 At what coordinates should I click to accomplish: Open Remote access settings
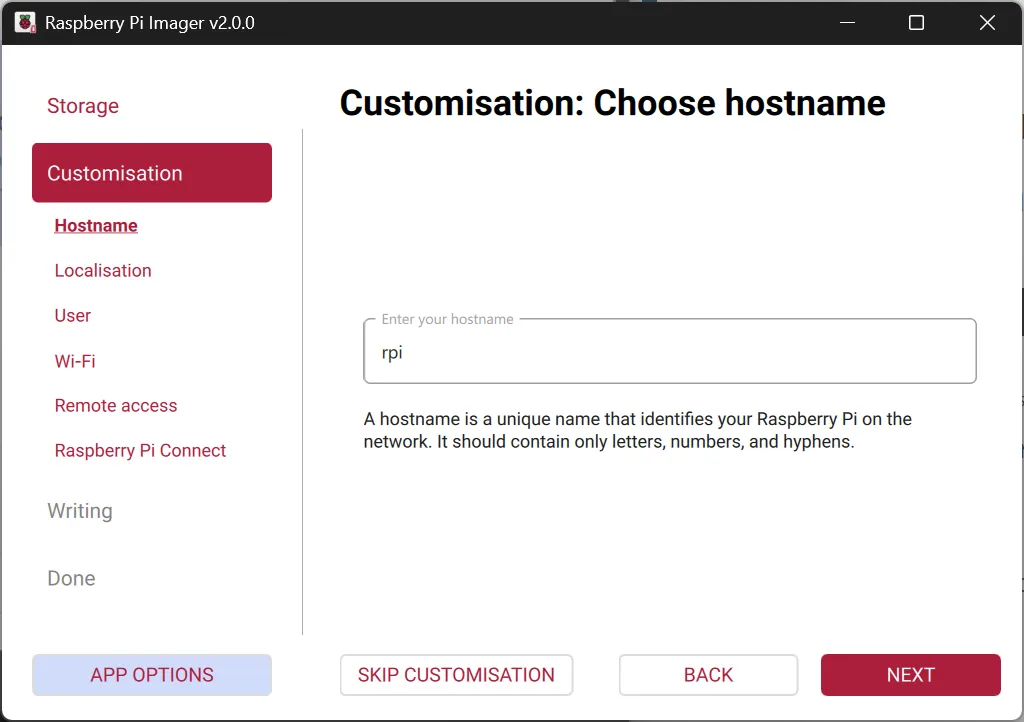(x=116, y=405)
